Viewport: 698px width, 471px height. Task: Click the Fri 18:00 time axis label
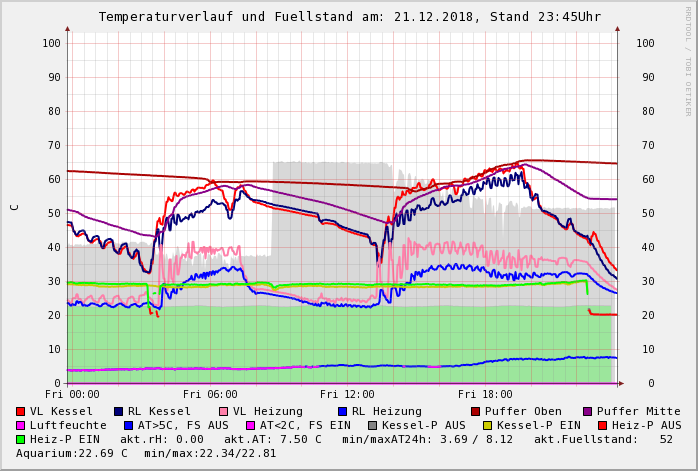coord(484,395)
